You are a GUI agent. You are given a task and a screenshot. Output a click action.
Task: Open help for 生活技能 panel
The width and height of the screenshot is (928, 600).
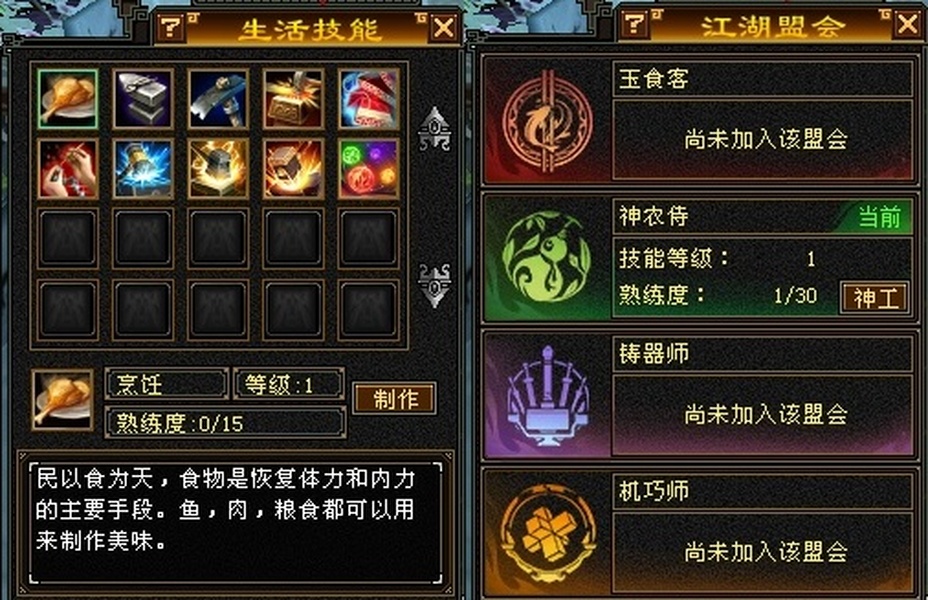pos(170,27)
